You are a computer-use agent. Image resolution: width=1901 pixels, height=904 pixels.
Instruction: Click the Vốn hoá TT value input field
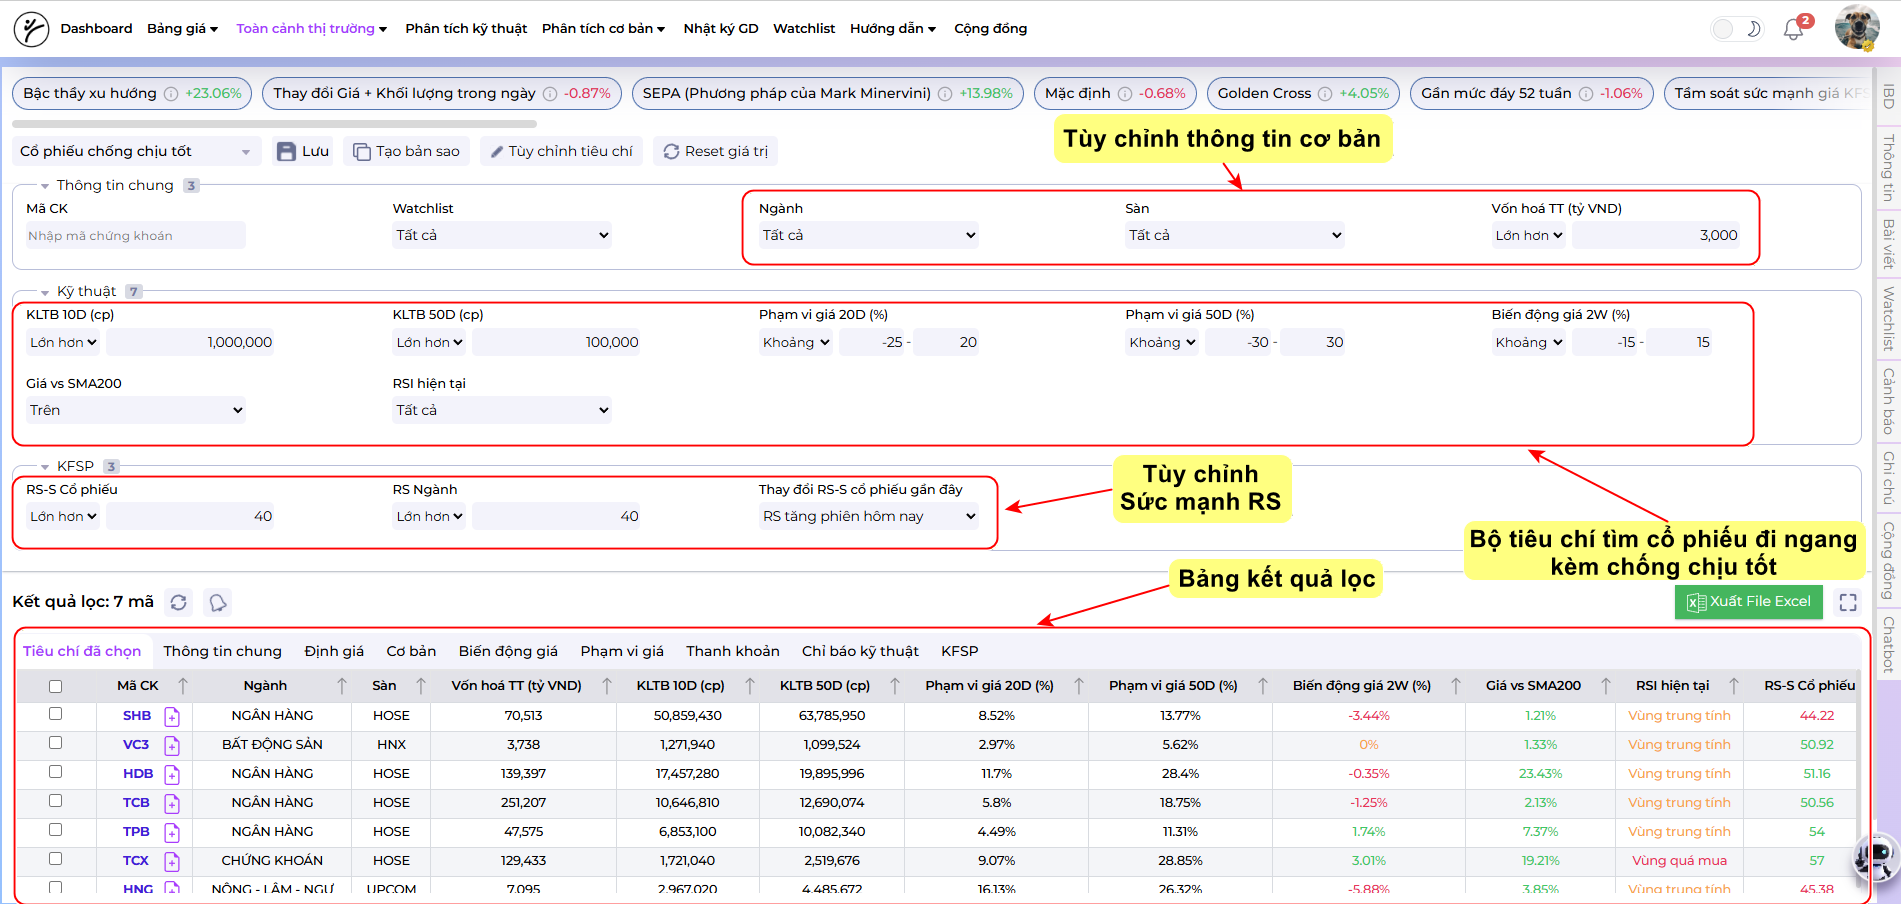pyautogui.click(x=1655, y=235)
